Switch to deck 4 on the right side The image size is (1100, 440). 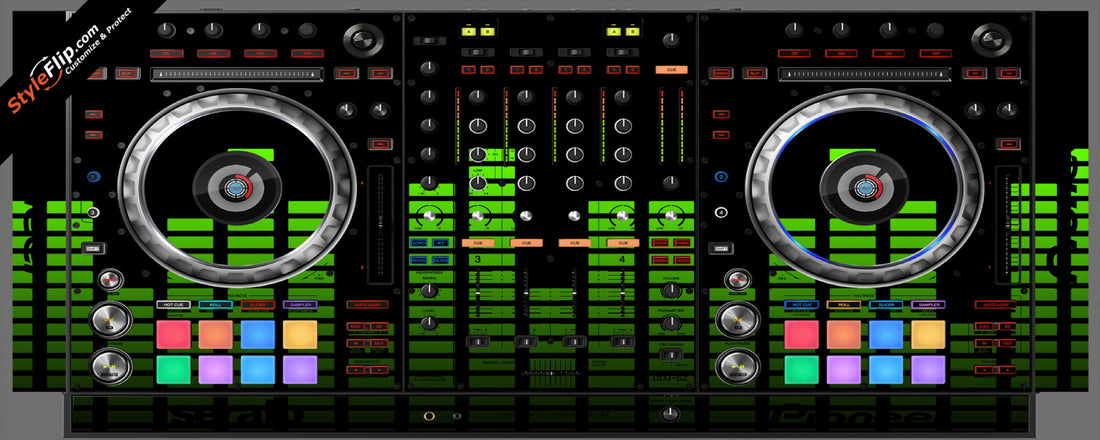(720, 212)
